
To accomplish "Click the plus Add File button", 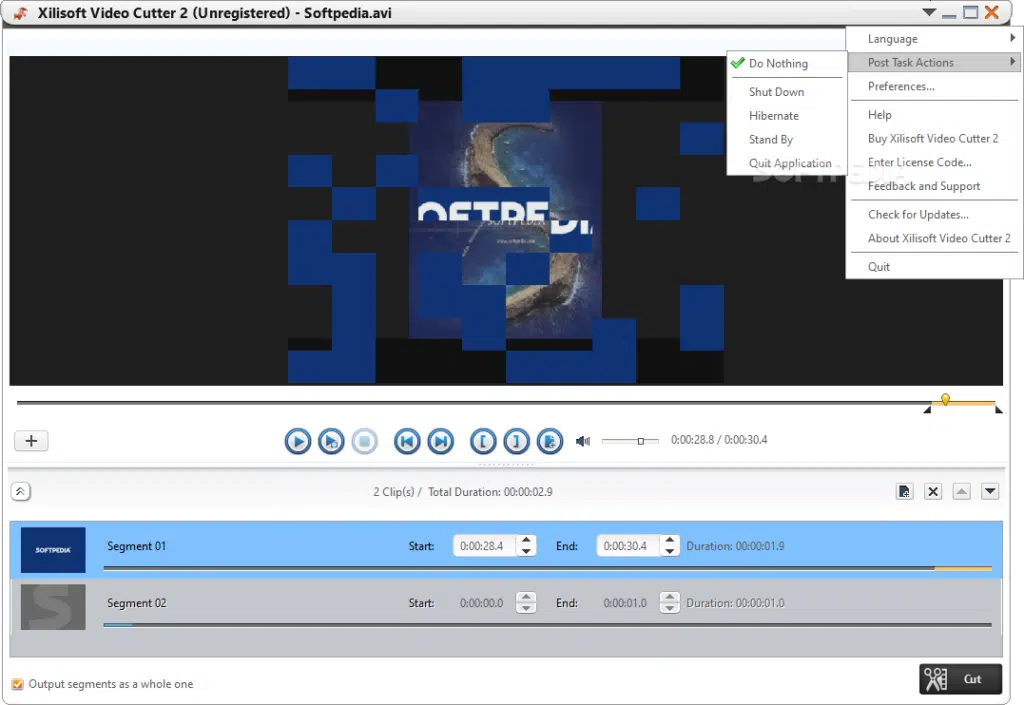I will coord(31,441).
